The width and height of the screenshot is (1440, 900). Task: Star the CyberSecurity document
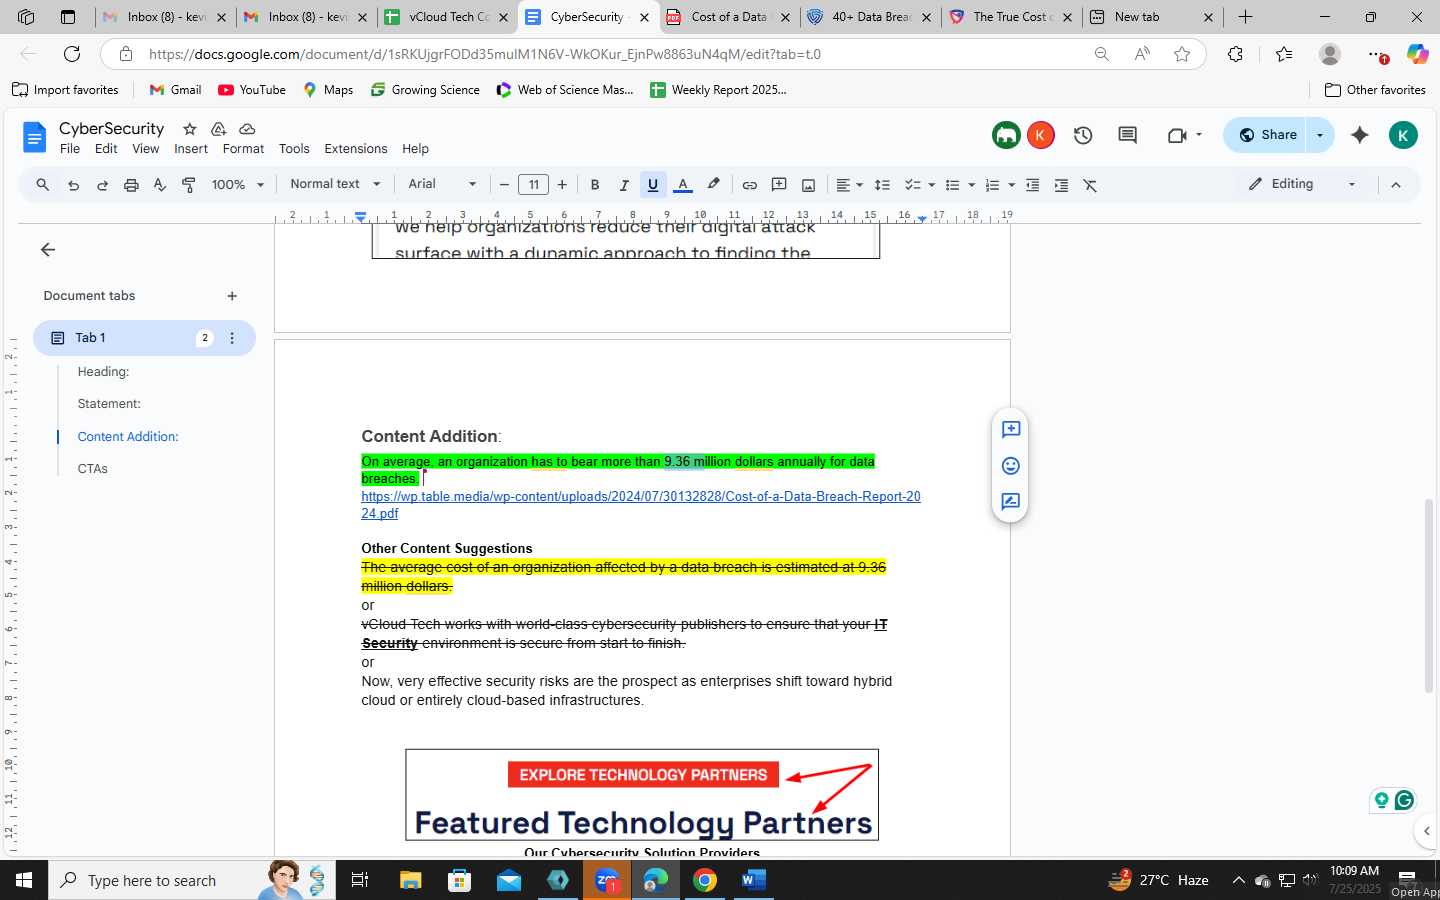[x=189, y=129]
